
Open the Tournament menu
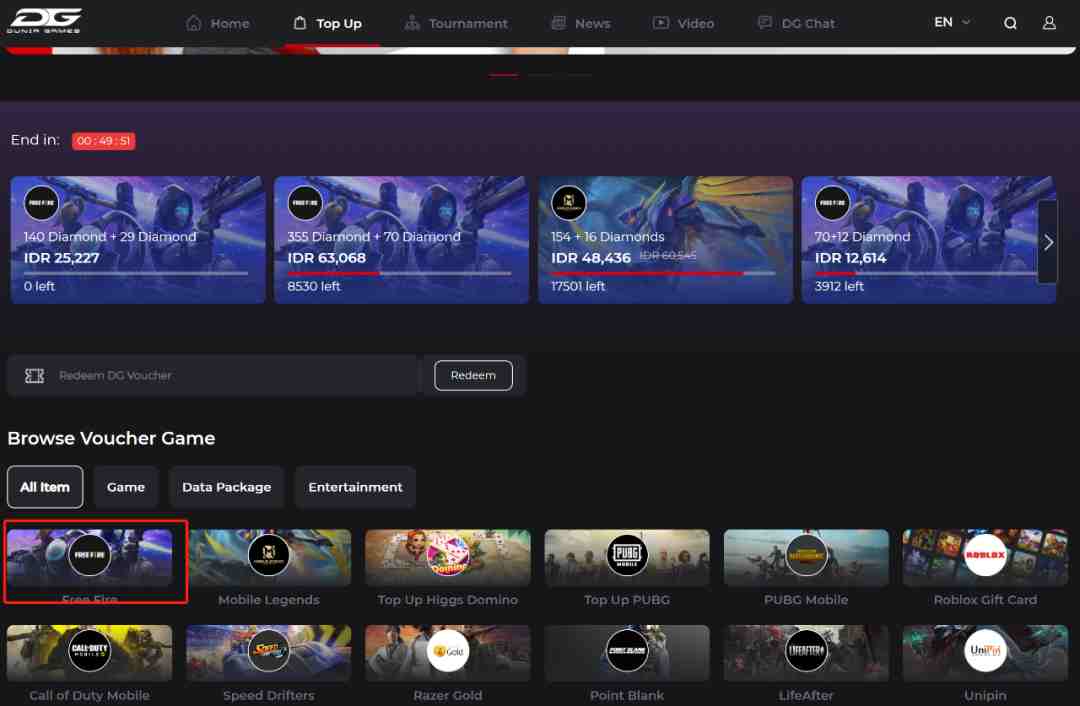coord(456,23)
